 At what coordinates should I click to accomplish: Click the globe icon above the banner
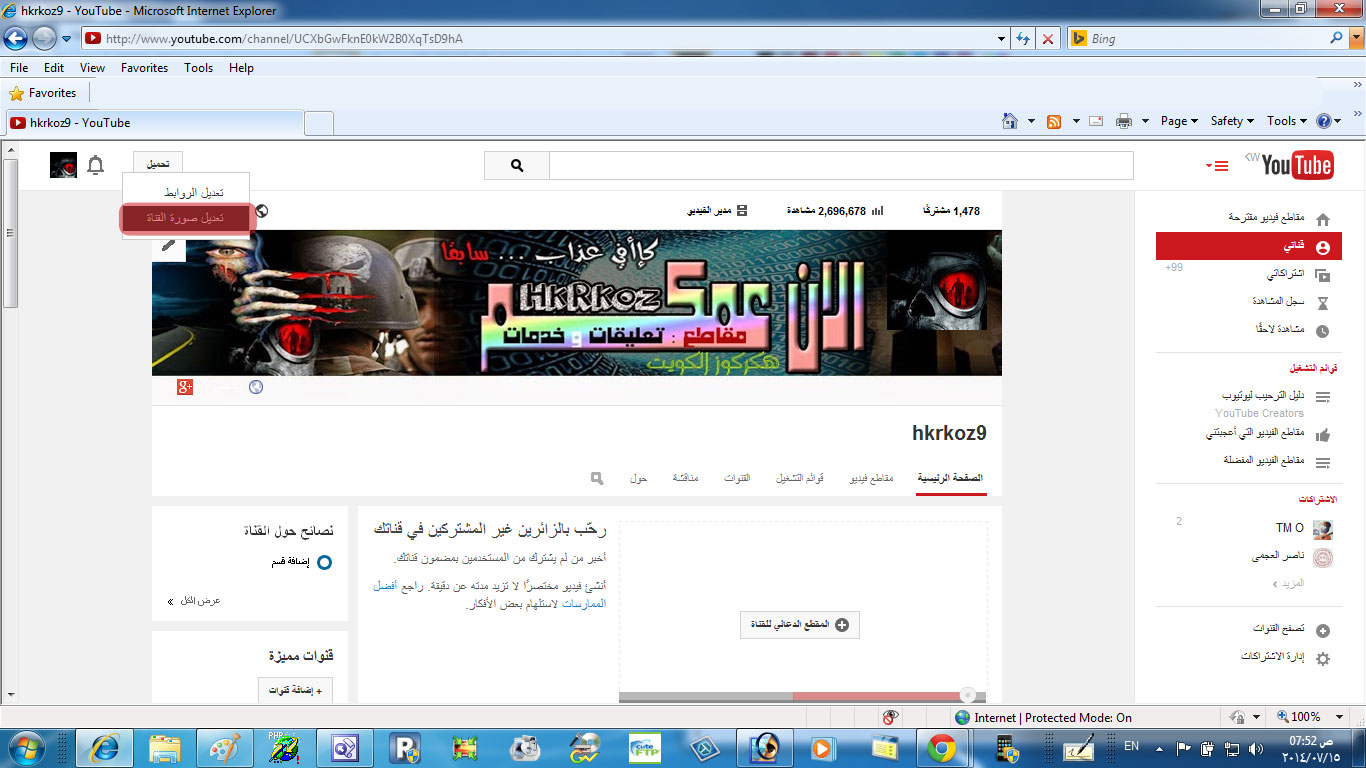[262, 211]
